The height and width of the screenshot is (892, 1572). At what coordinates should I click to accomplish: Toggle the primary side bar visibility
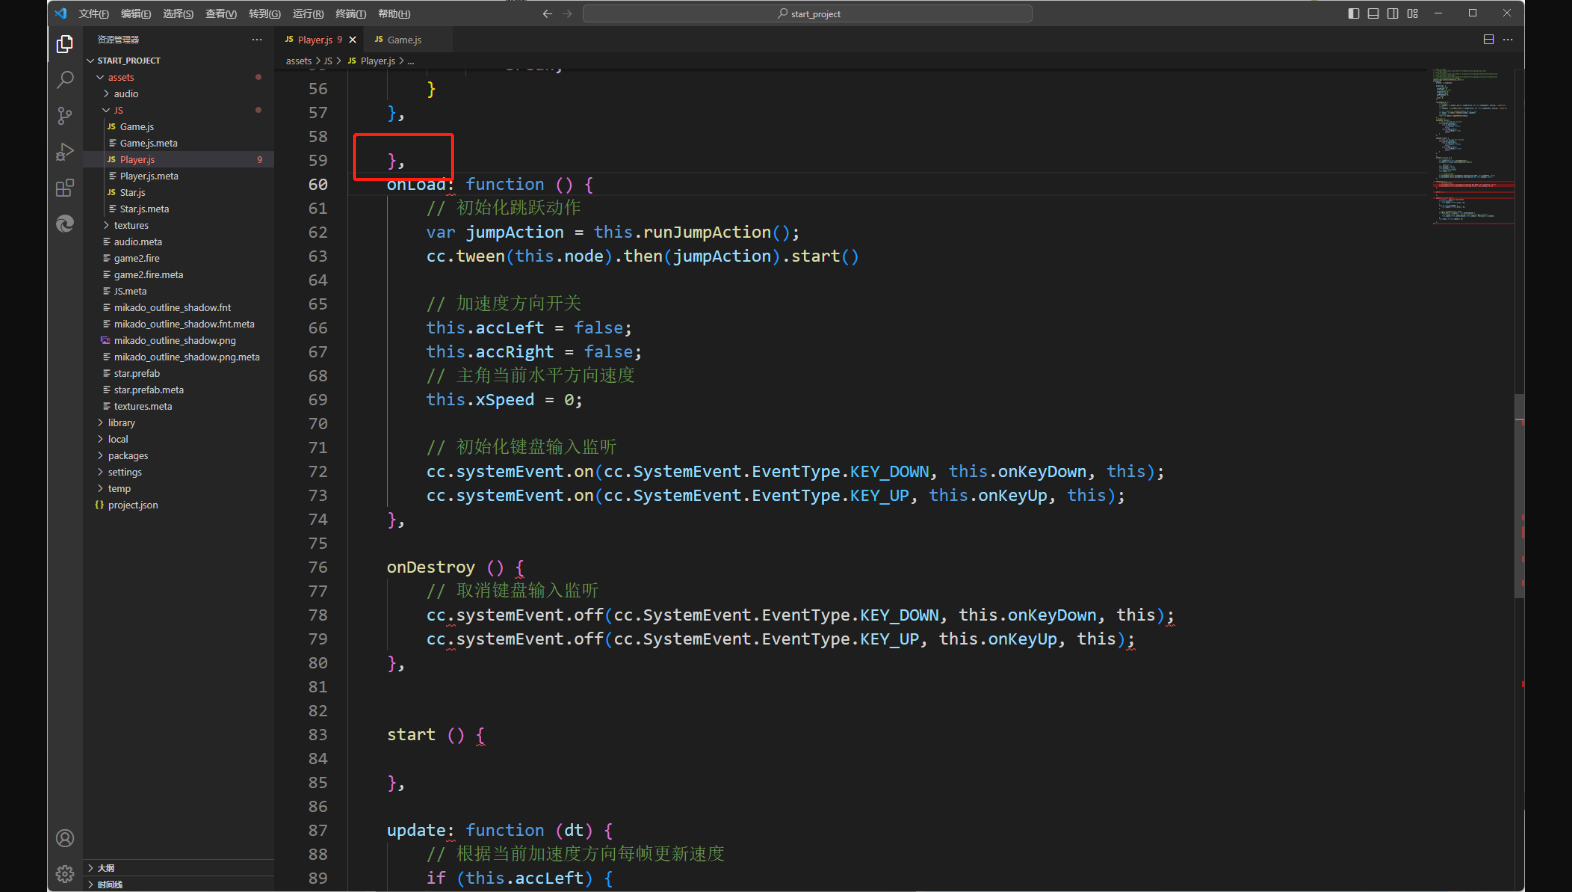coord(1353,14)
